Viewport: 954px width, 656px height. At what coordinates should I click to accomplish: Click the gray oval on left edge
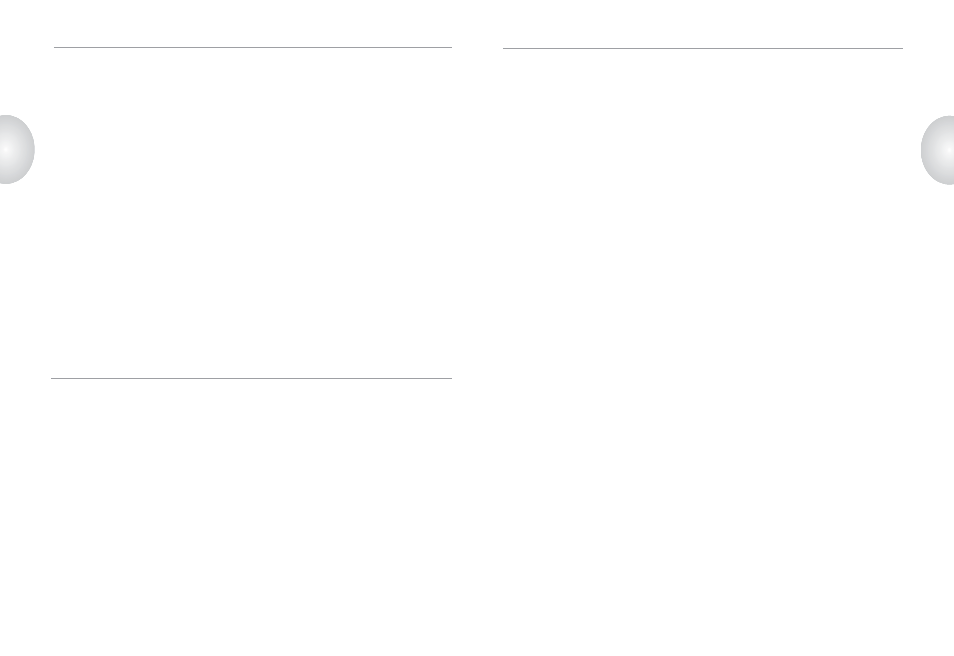(x=17, y=149)
